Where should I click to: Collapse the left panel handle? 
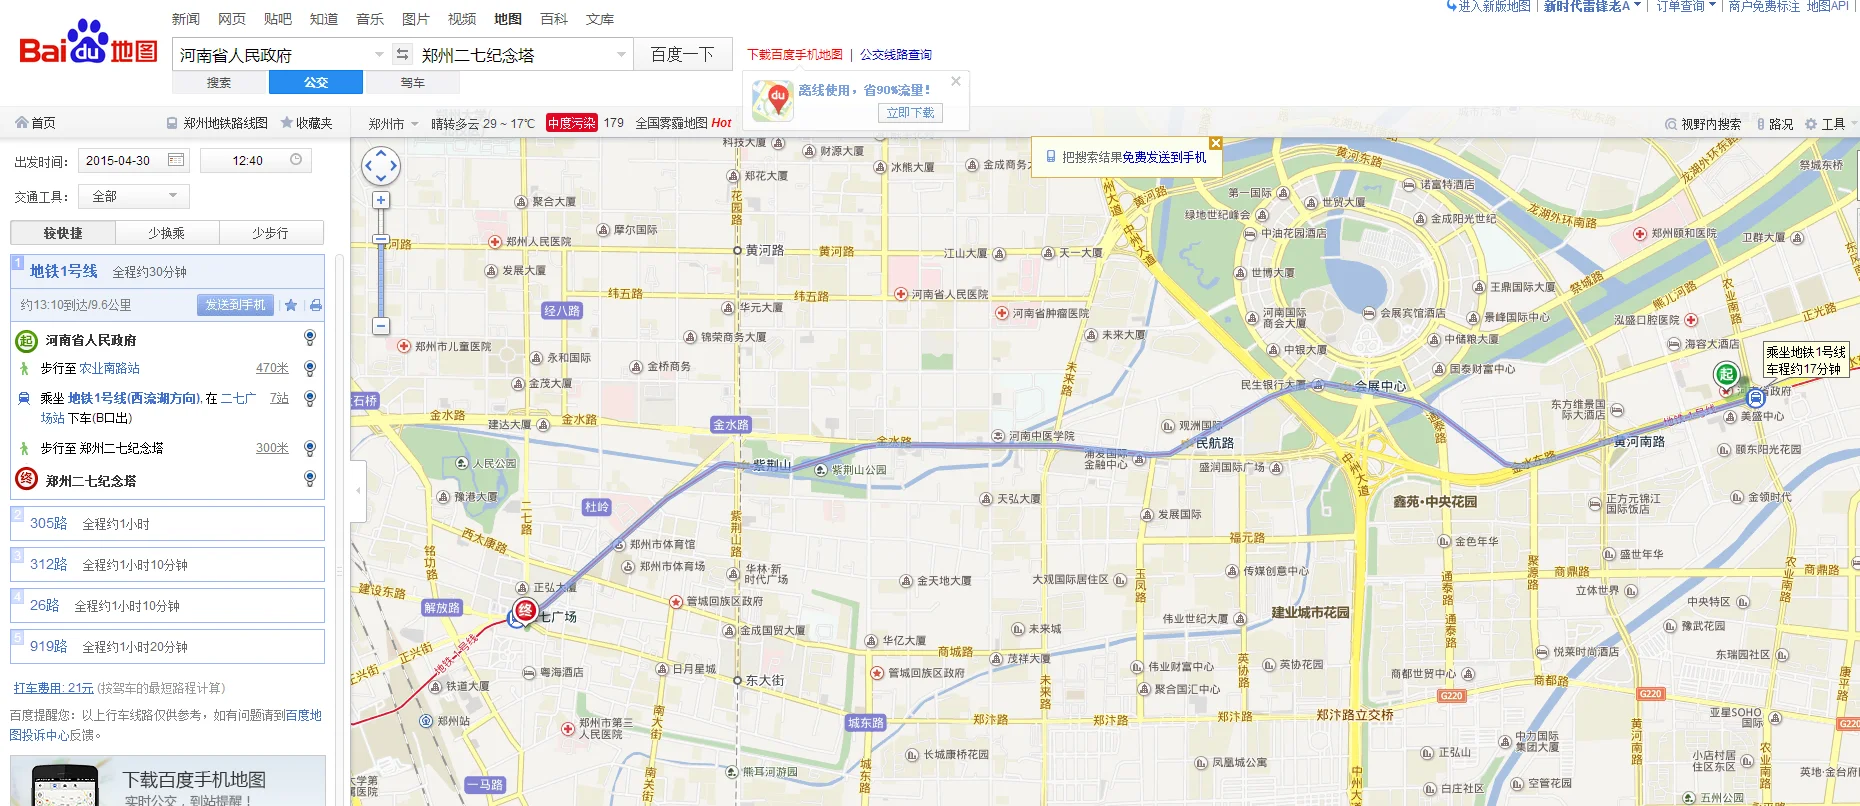(359, 490)
